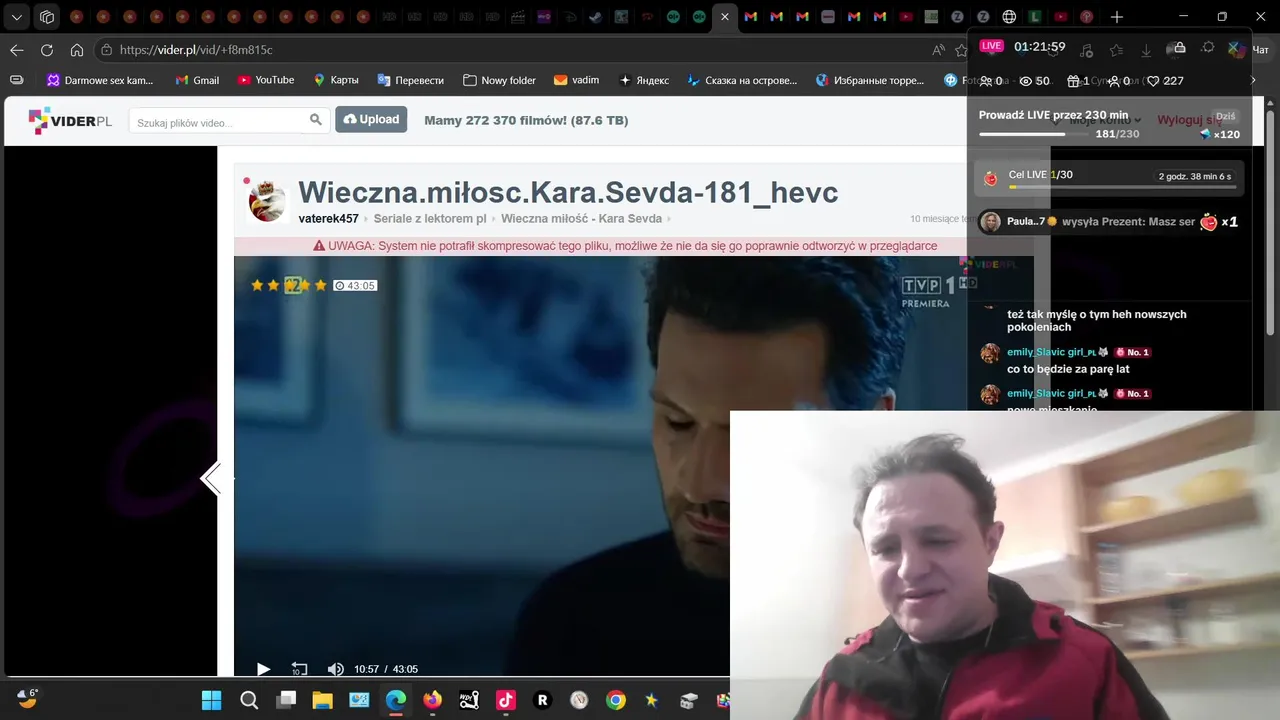Open the Windows Start menu
This screenshot has width=1280, height=720.
[x=212, y=700]
